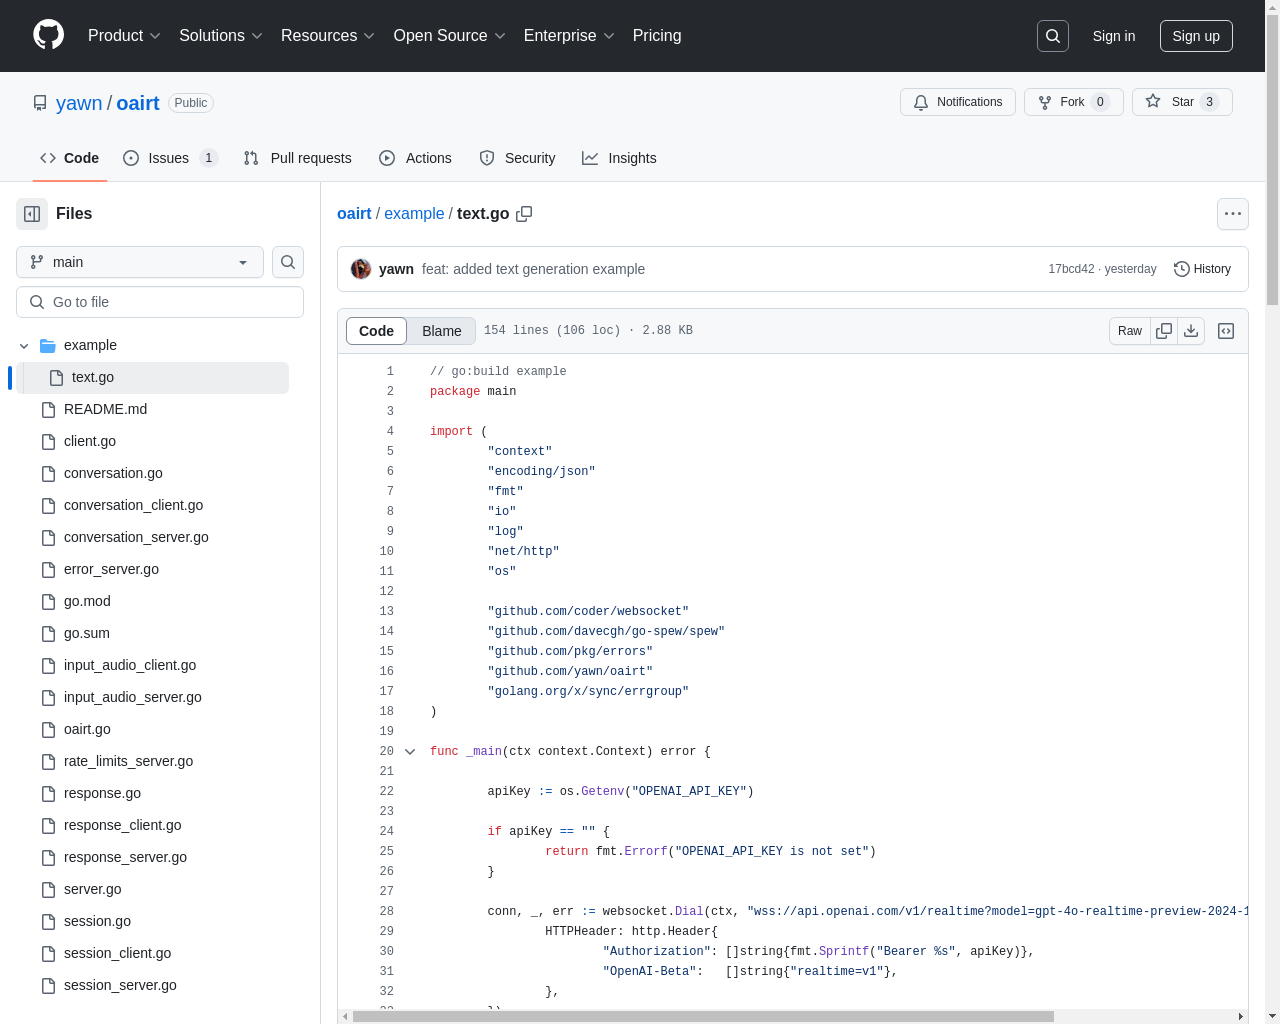Click the bell icon in Notifications

[x=921, y=102]
